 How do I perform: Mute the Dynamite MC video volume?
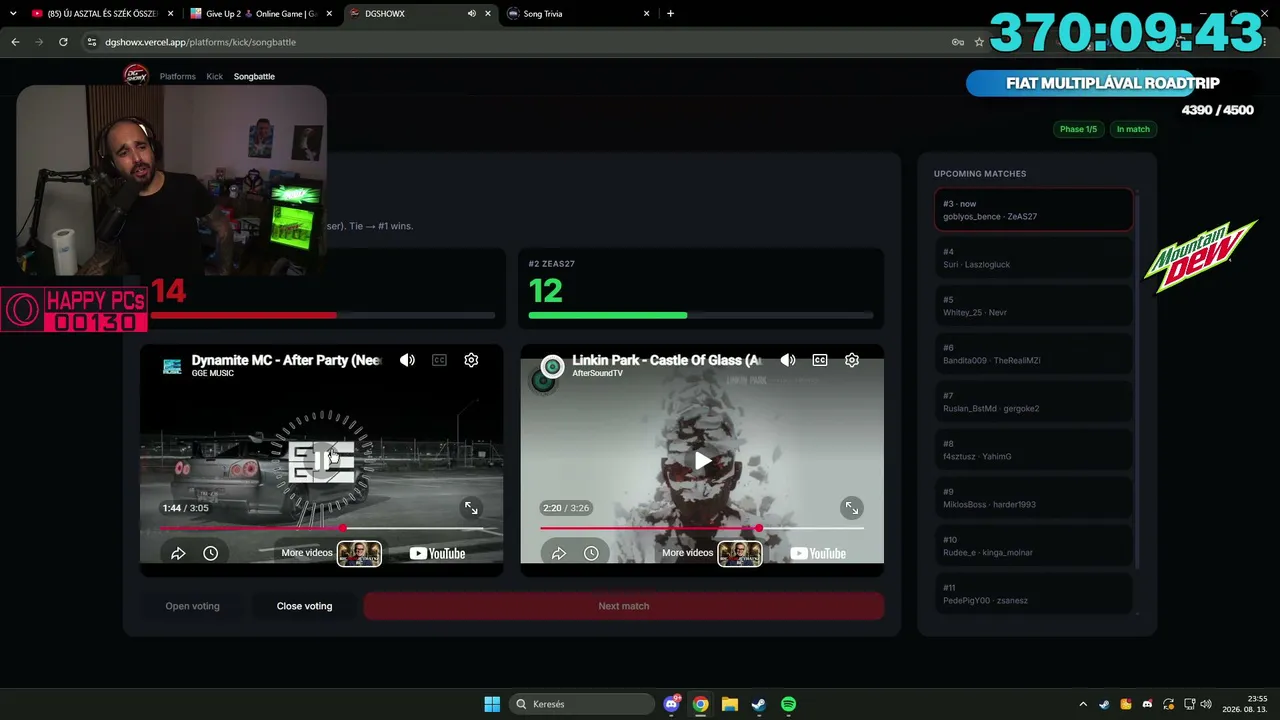click(407, 360)
